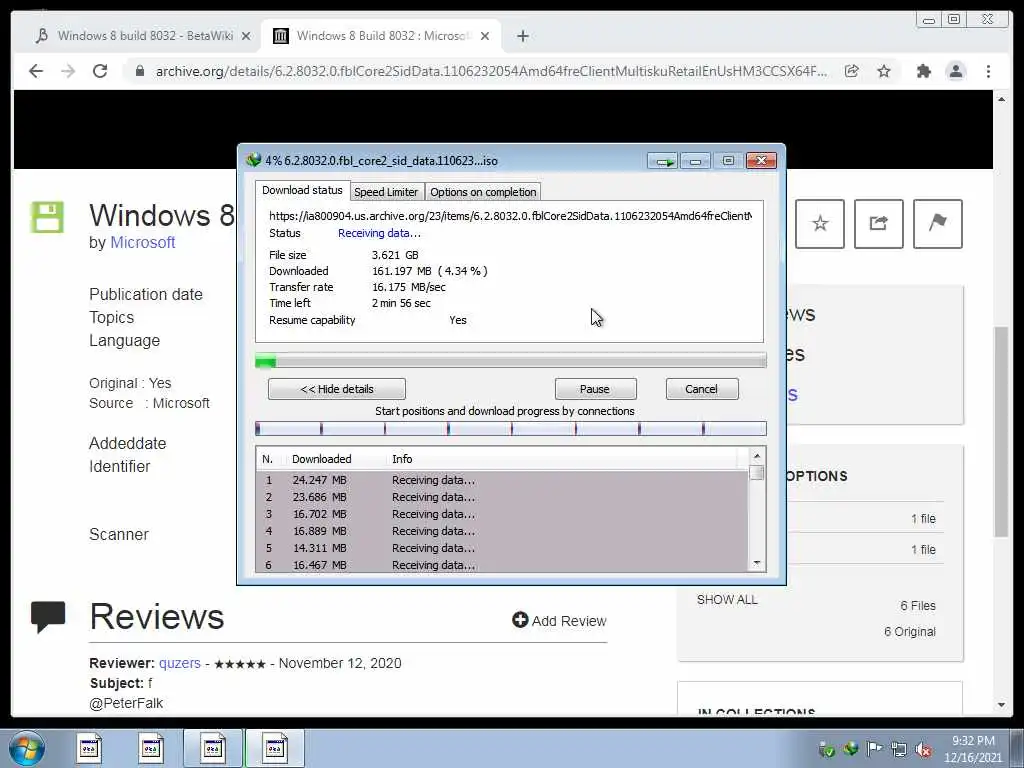The image size is (1024, 768).
Task: Select connection row 6 with 16.467 MB
Action: (x=502, y=564)
